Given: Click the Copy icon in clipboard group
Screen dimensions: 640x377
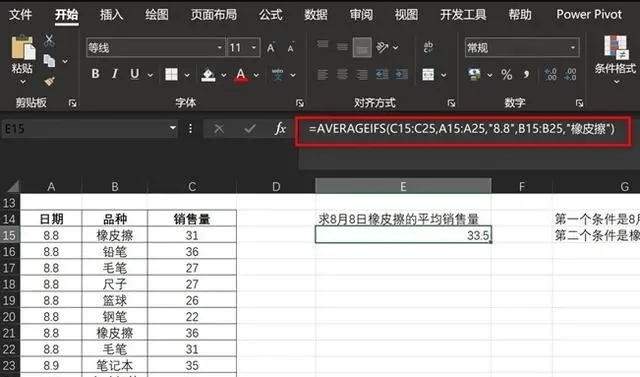Looking at the screenshot, I should (49, 61).
